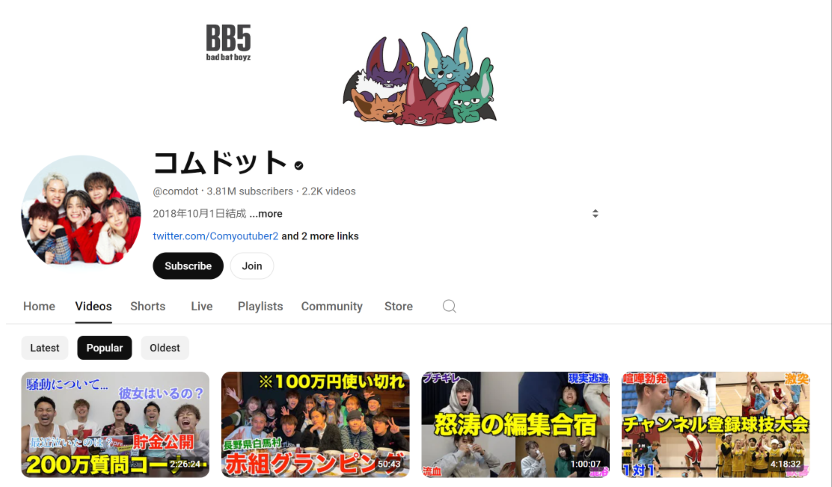The image size is (832, 487).
Task: Click the 3.81M subscribers text
Action: tap(250, 191)
